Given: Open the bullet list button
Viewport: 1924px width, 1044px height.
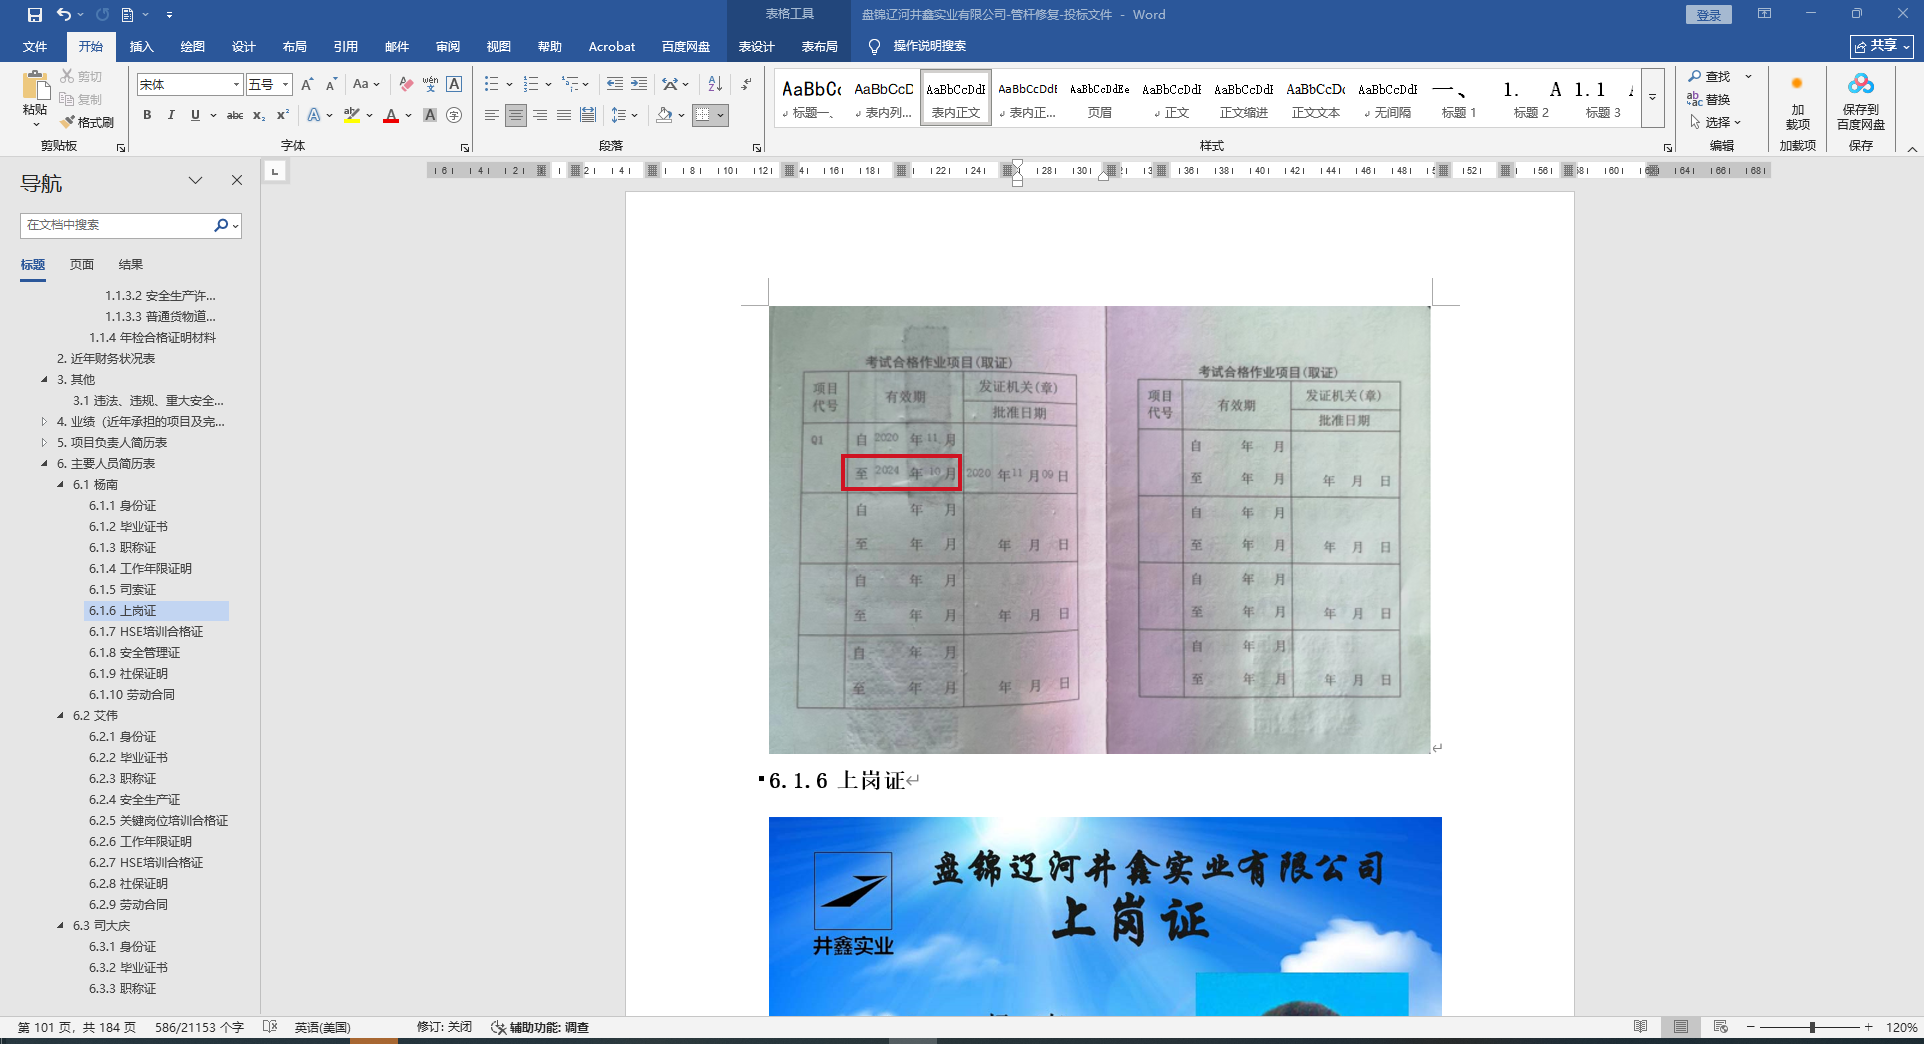Looking at the screenshot, I should [491, 85].
